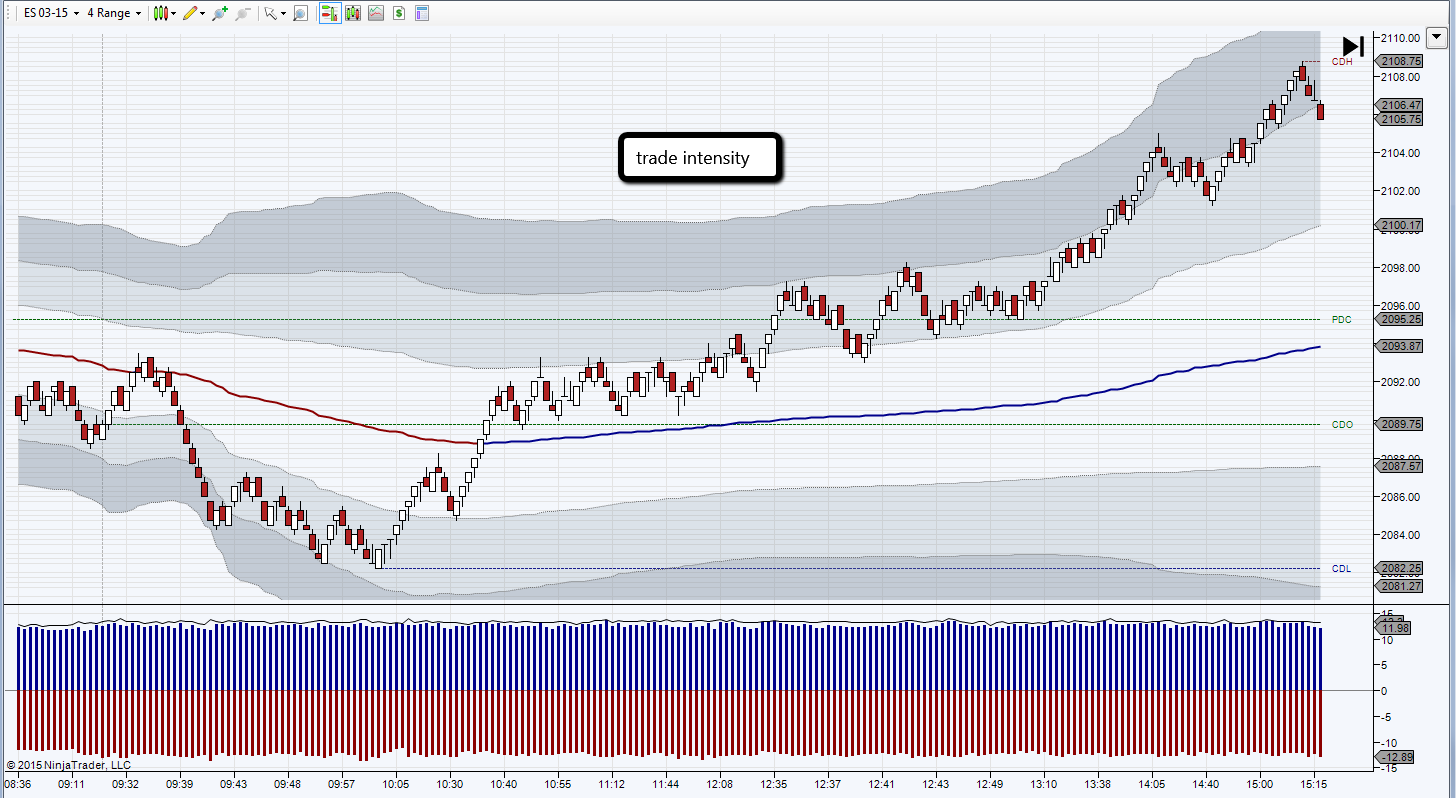Open the ES 03-15 instrument selector
The height and width of the screenshot is (798, 1456).
[51, 13]
